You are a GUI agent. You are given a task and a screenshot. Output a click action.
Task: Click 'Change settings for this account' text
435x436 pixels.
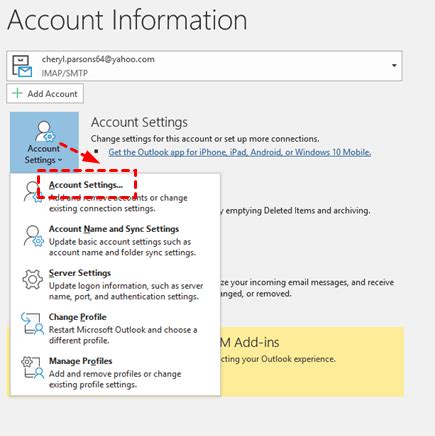click(x=205, y=139)
